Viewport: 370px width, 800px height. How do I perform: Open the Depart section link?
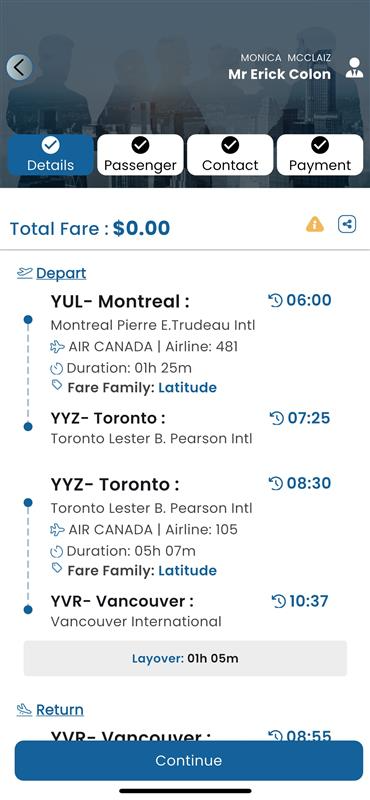click(x=61, y=273)
